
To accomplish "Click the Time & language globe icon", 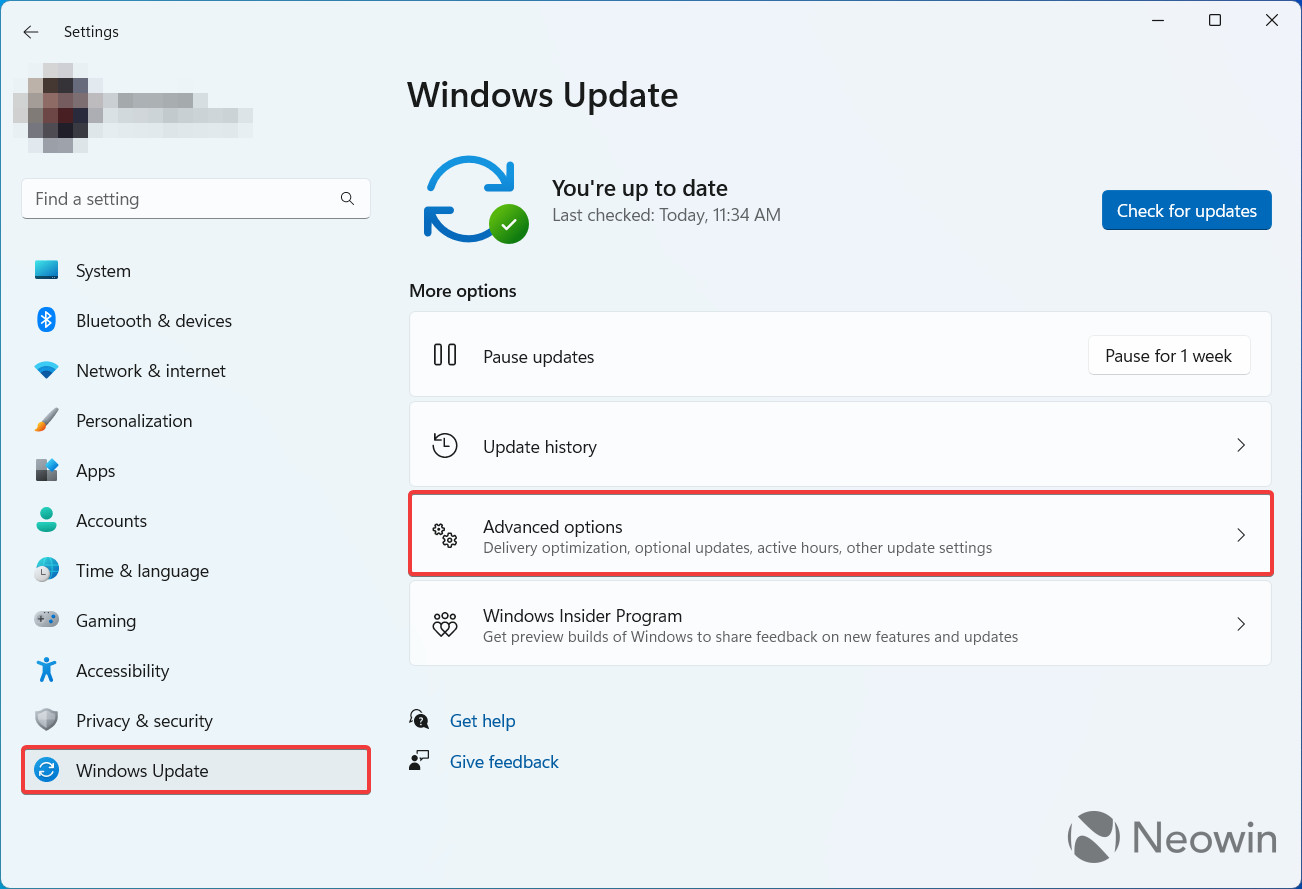I will pyautogui.click(x=47, y=570).
